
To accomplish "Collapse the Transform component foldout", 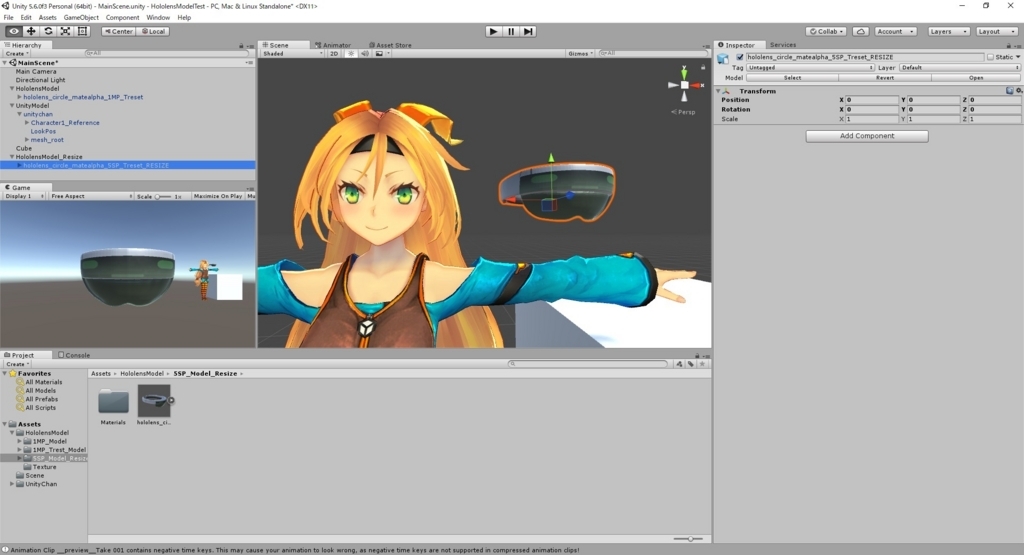I will pos(718,91).
